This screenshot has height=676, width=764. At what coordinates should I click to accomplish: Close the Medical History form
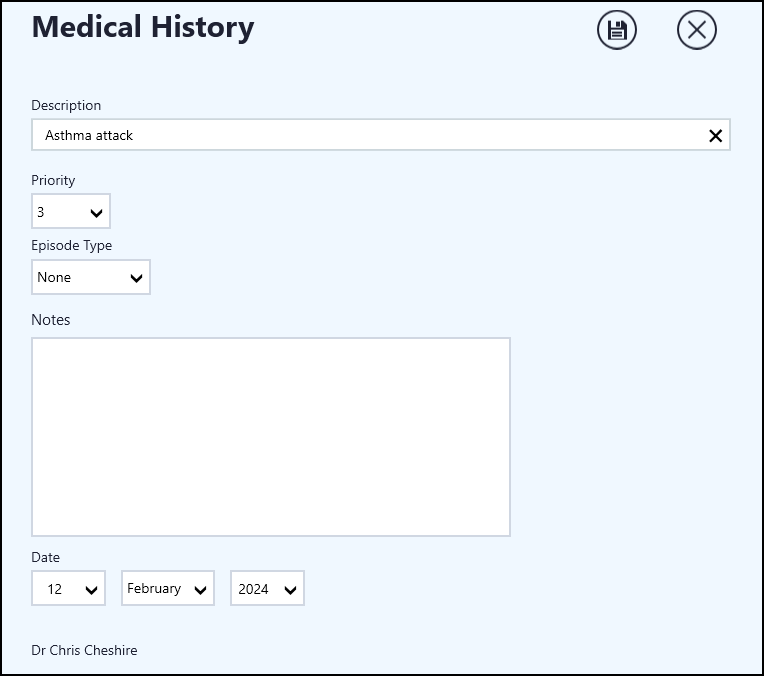697,30
